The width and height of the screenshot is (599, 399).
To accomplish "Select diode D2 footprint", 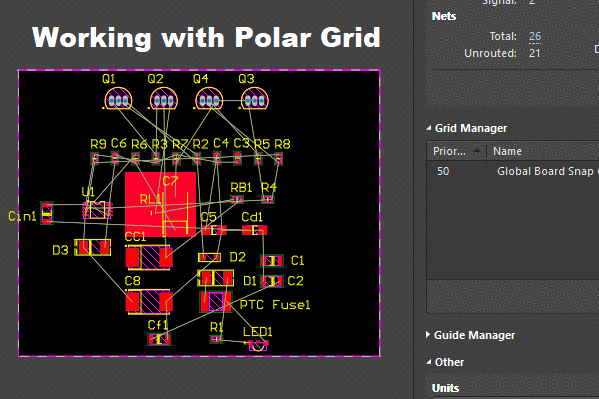I will click(209, 258).
